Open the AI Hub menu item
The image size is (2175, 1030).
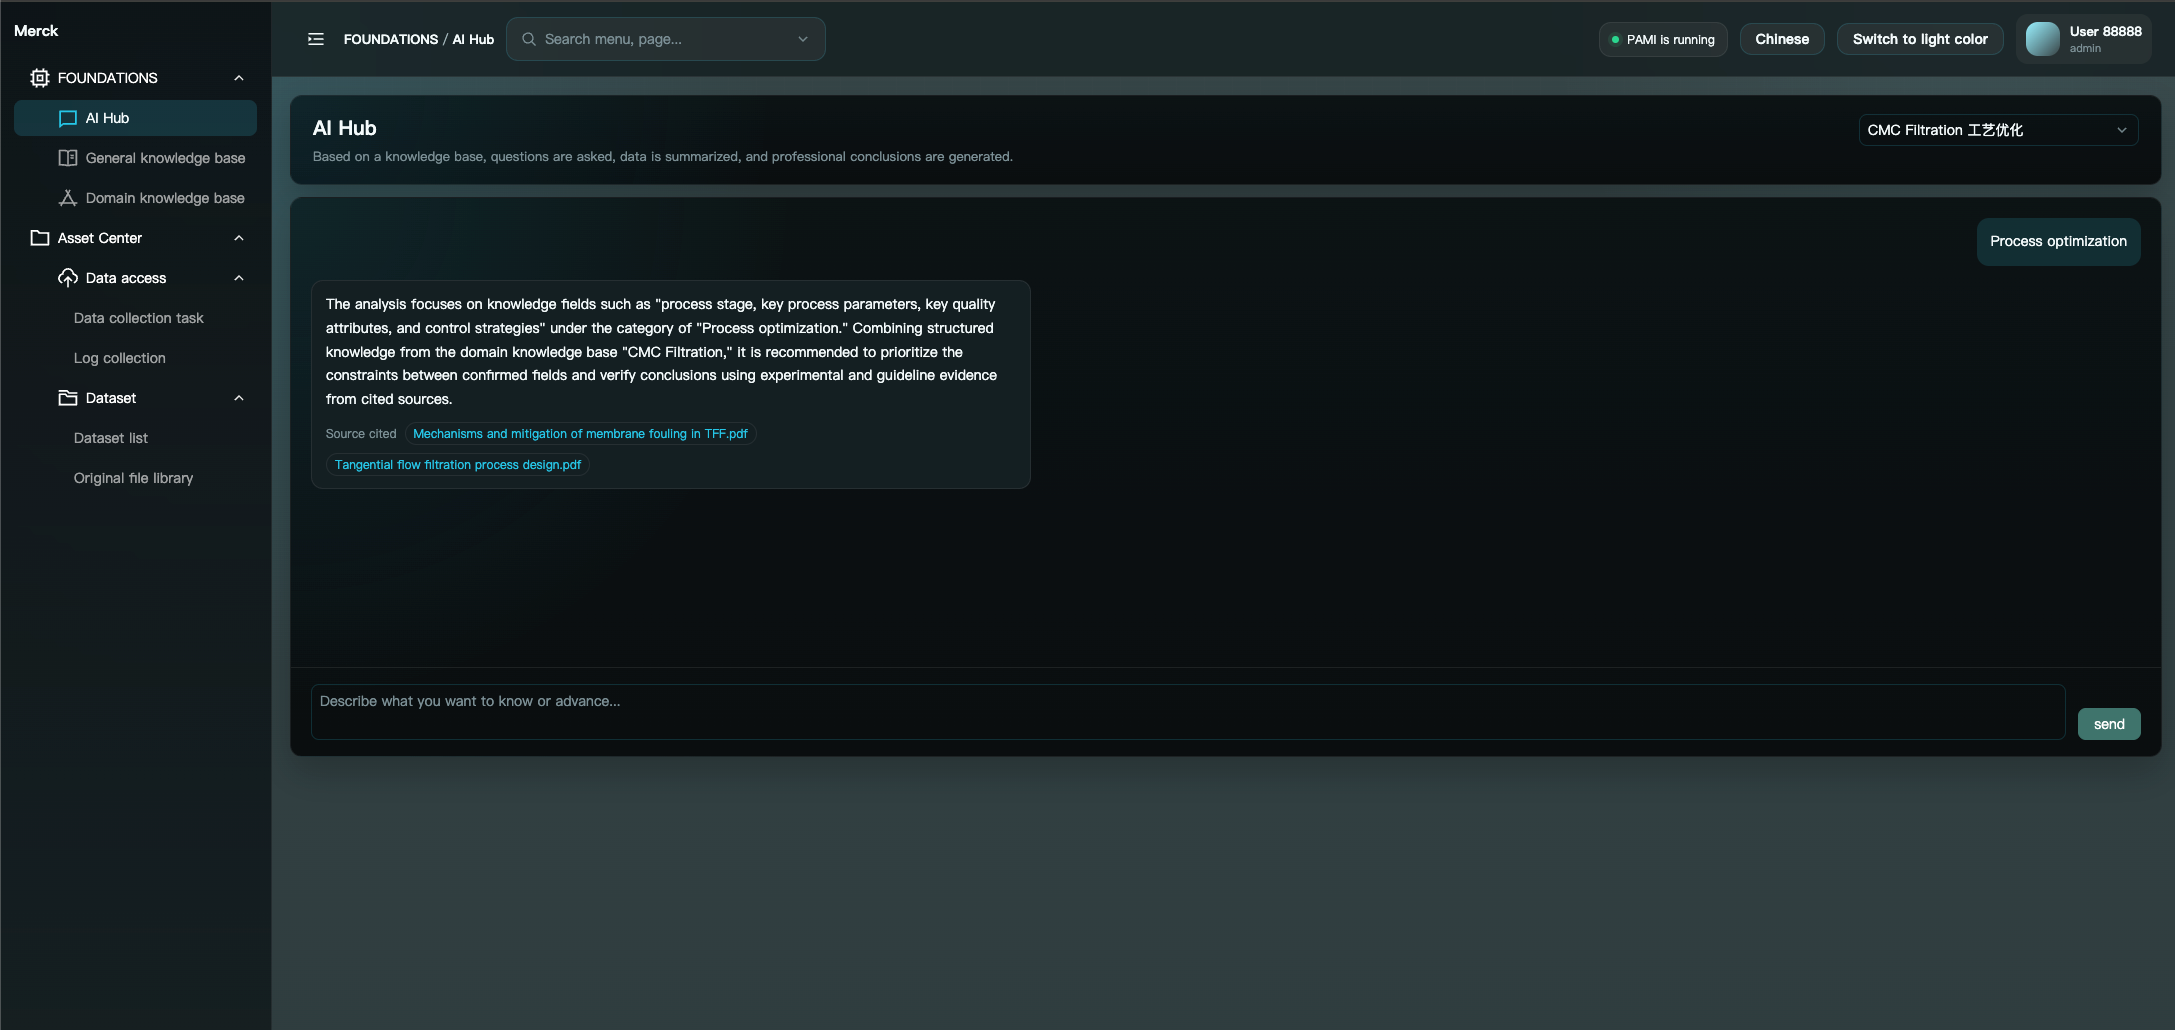click(135, 118)
